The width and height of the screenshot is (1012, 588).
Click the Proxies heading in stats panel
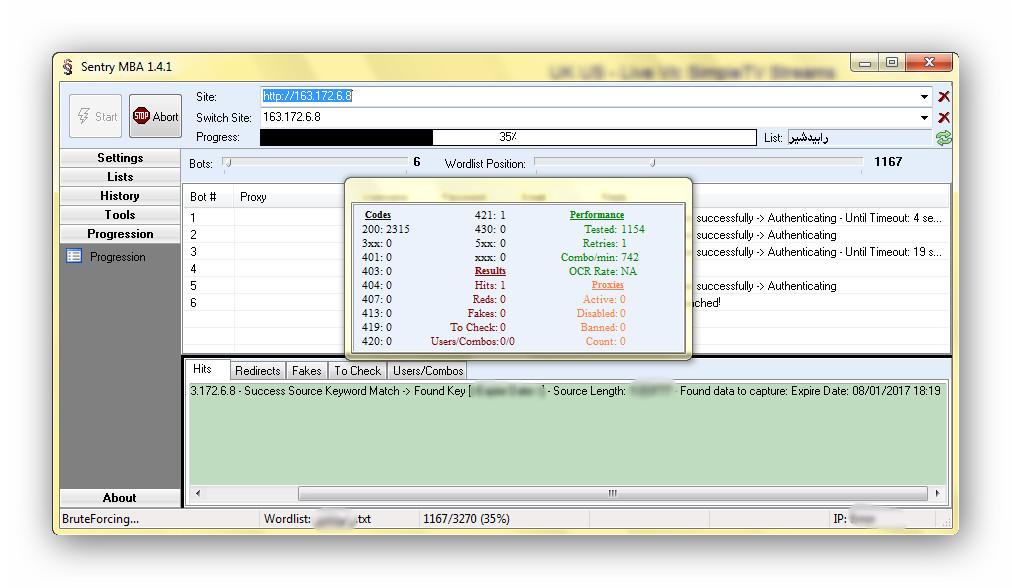point(607,285)
